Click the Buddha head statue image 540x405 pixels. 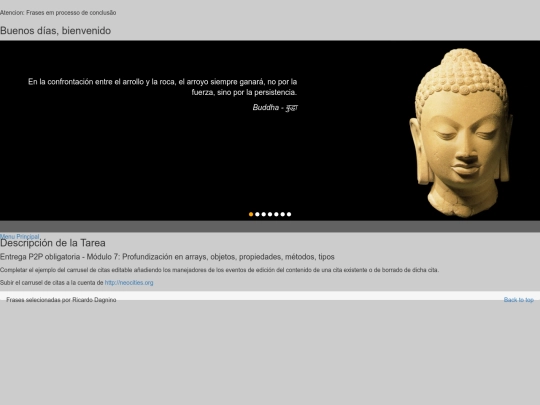(461, 133)
